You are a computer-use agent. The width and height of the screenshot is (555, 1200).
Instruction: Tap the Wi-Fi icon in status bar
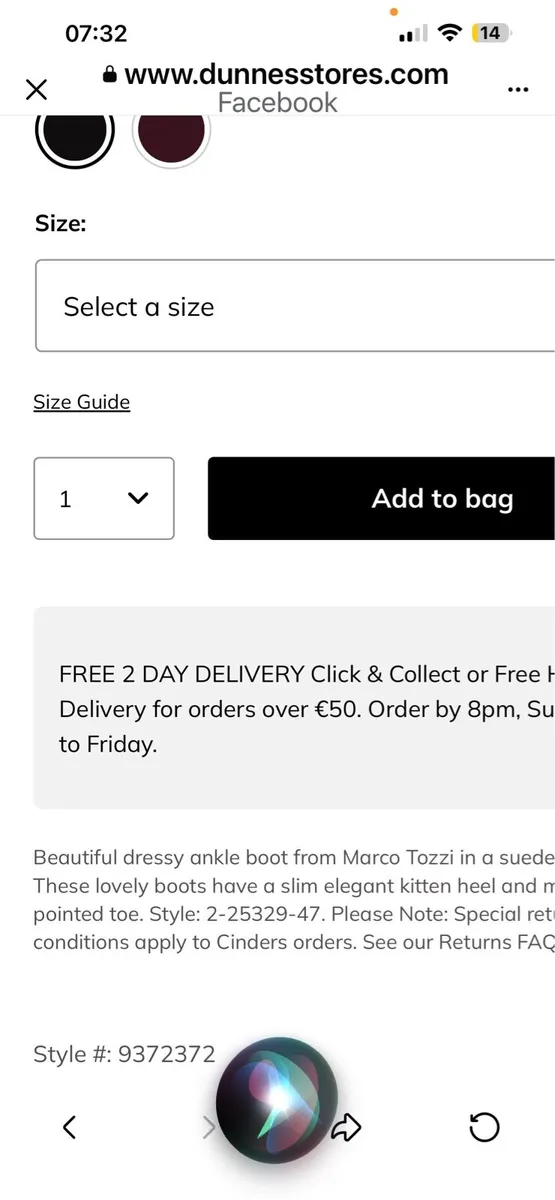click(x=450, y=33)
